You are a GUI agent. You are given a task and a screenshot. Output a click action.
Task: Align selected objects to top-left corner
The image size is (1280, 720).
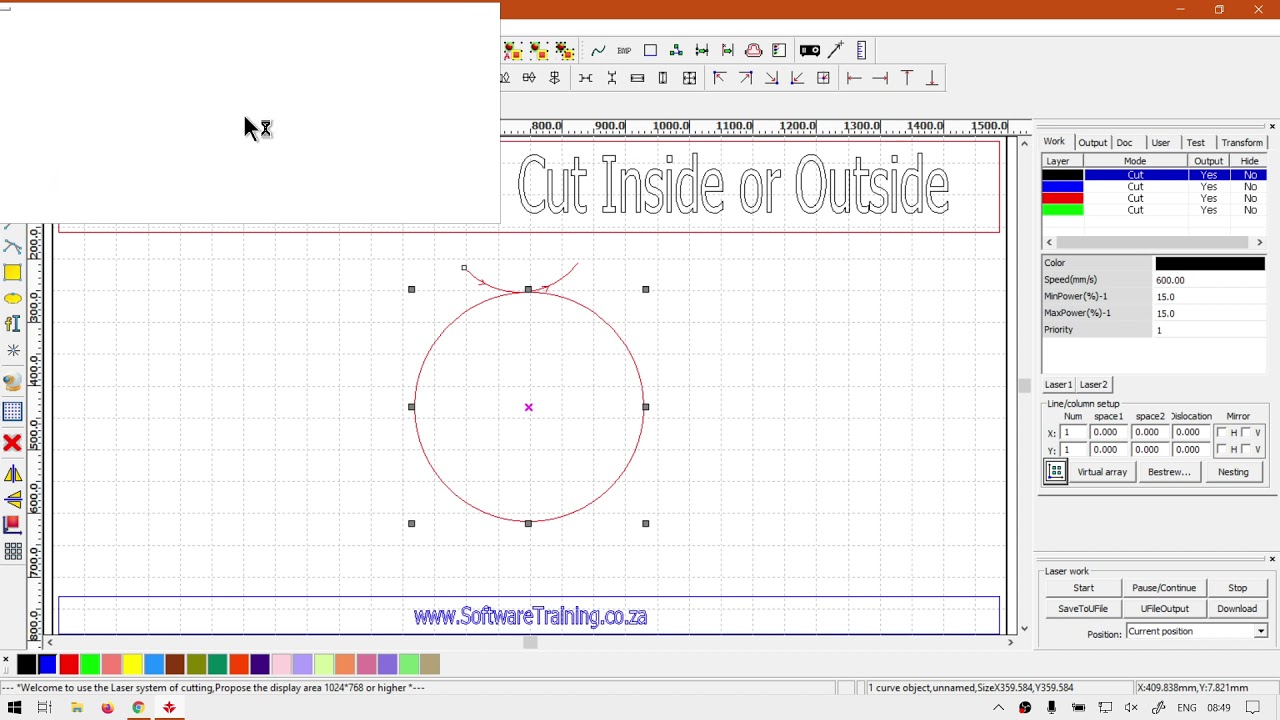click(719, 78)
